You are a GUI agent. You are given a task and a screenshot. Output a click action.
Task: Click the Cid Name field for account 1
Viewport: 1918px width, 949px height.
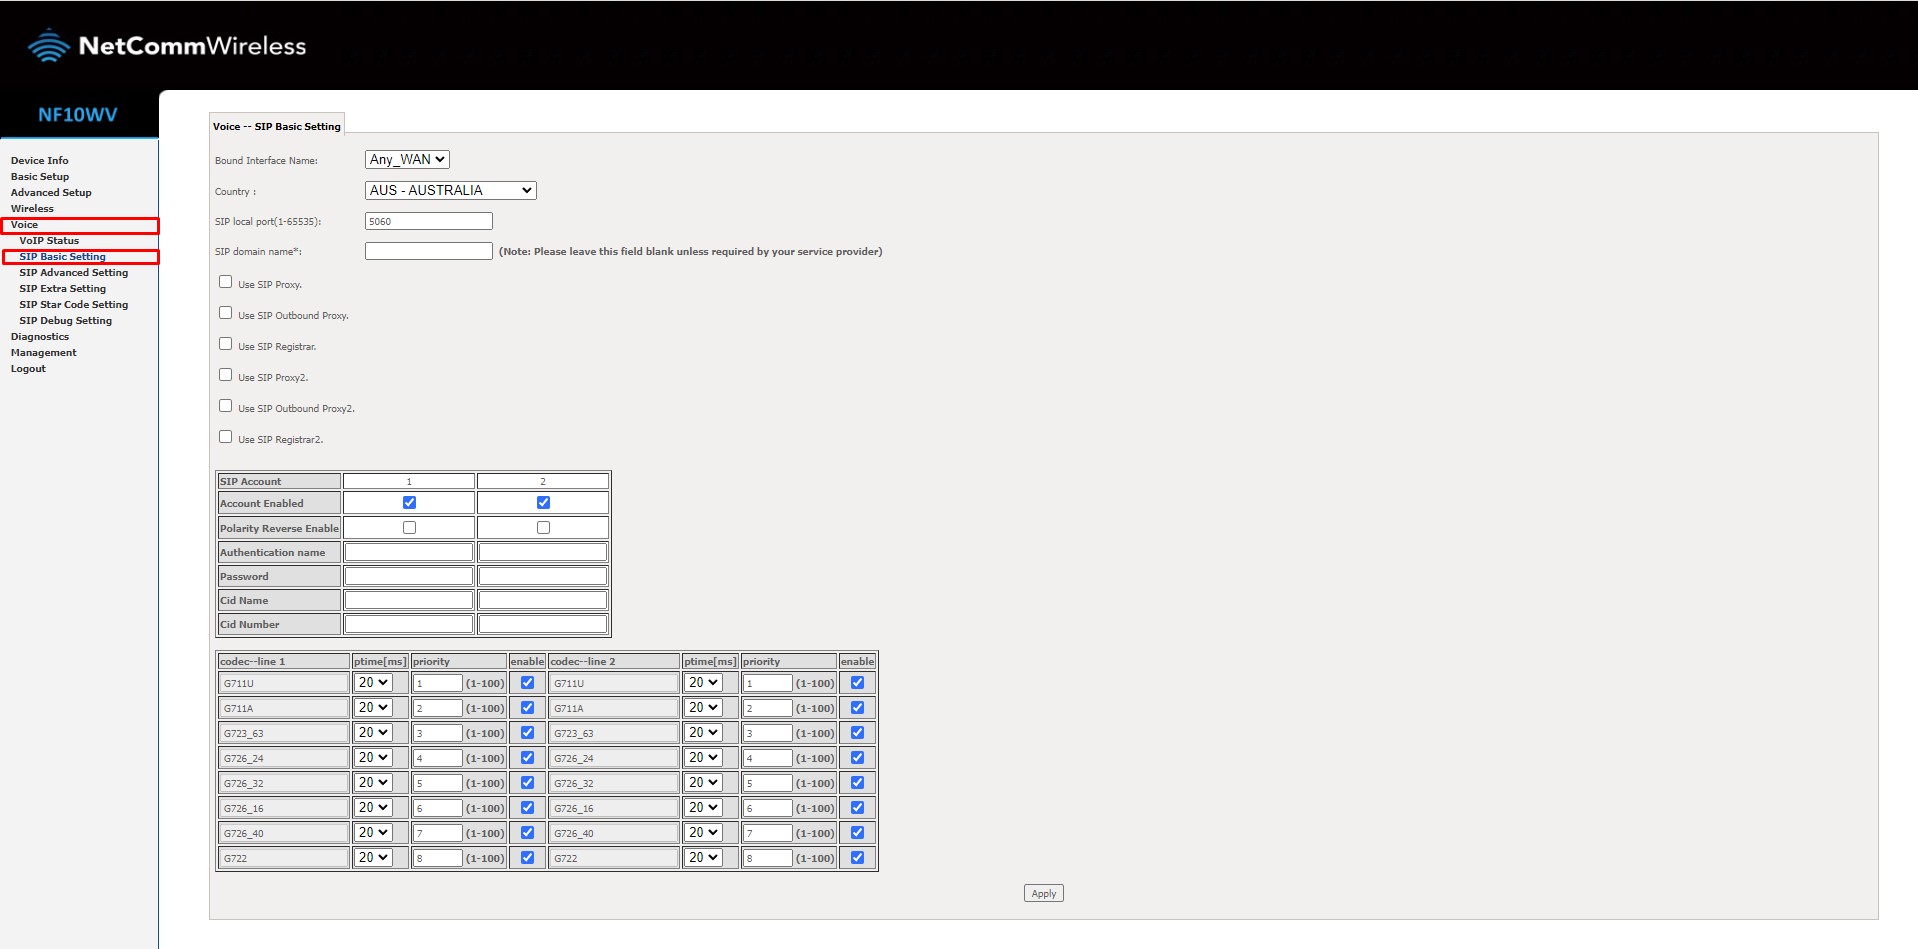coord(408,600)
